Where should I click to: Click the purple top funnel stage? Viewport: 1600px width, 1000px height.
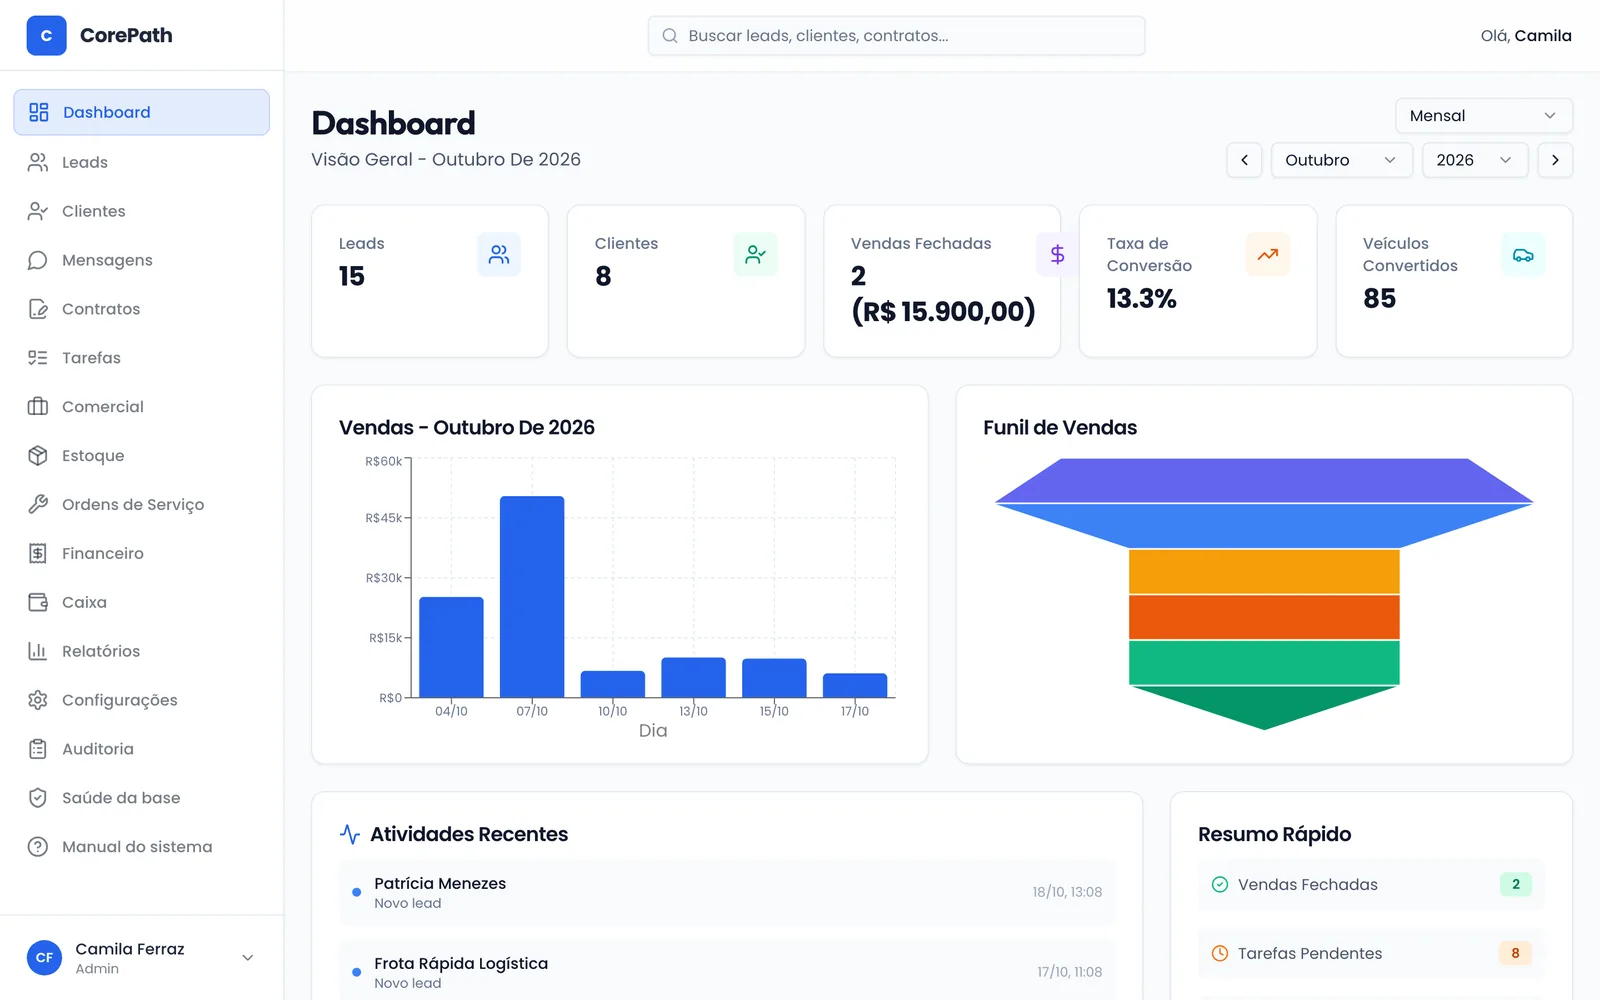(1264, 480)
